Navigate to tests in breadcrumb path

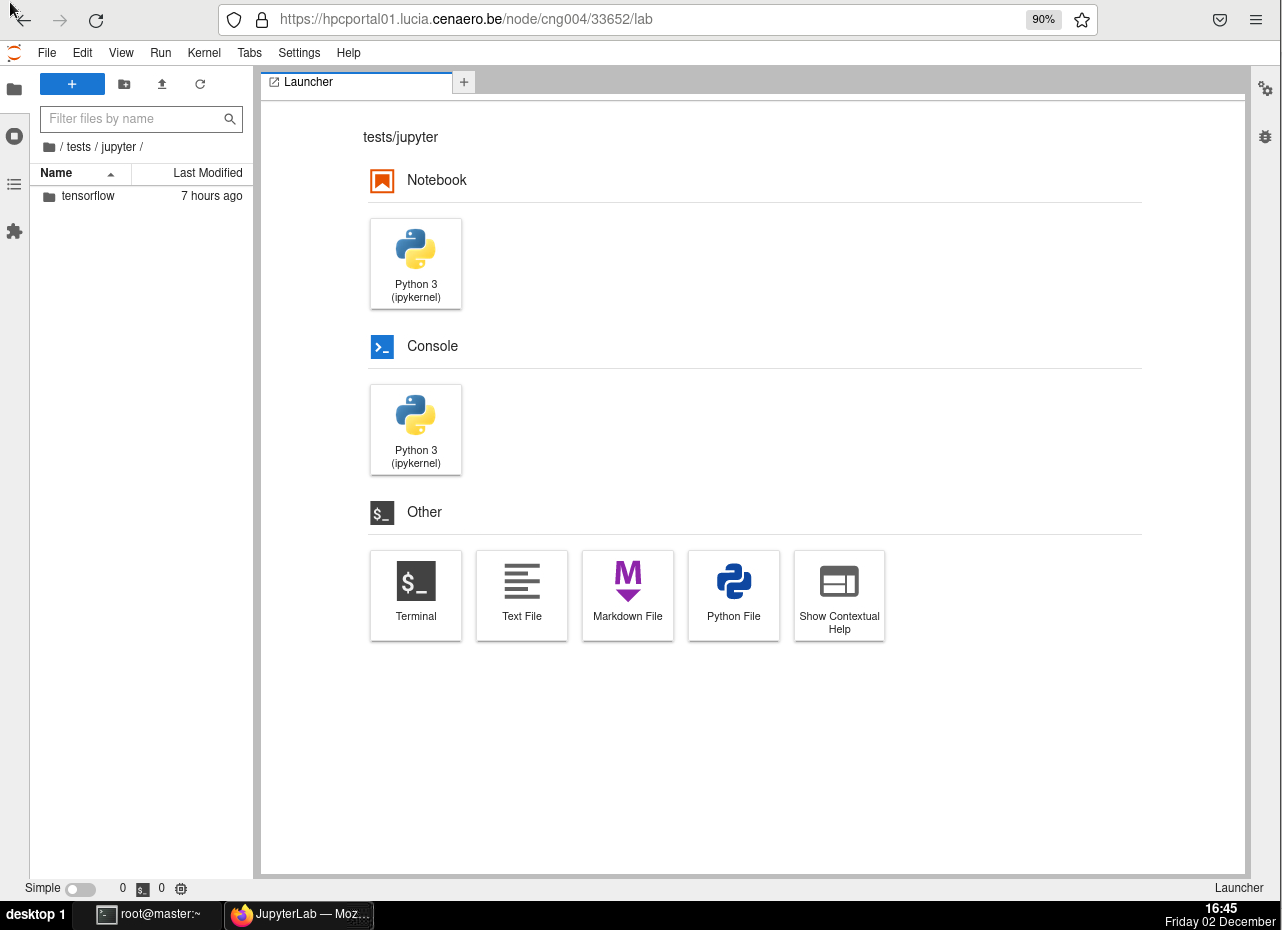78,147
